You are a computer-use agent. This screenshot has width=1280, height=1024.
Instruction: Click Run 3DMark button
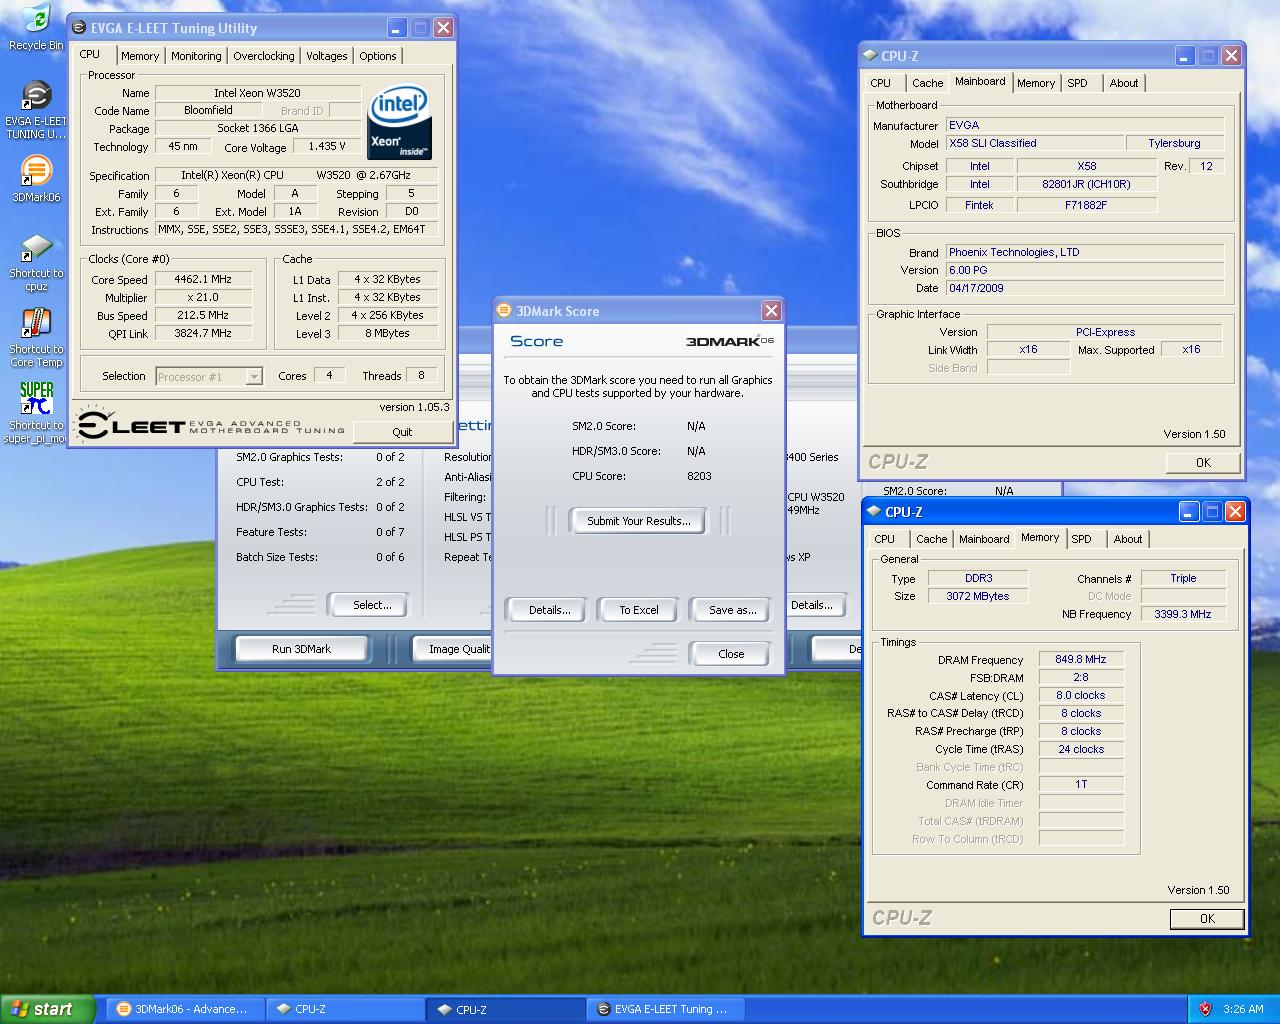(x=301, y=649)
